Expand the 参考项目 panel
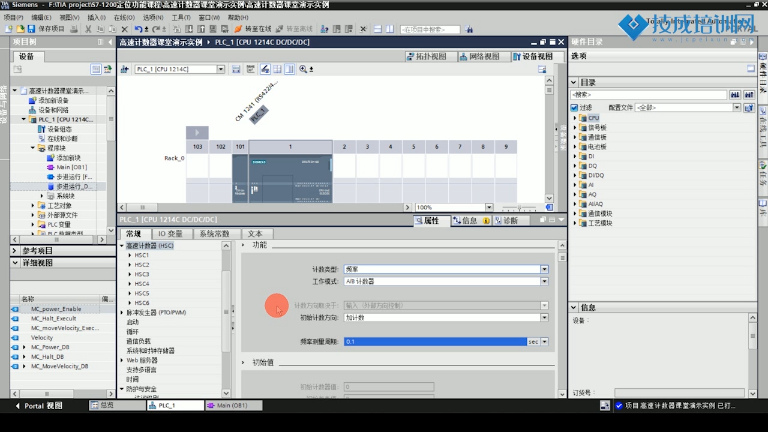This screenshot has height=432, width=768. [x=15, y=250]
